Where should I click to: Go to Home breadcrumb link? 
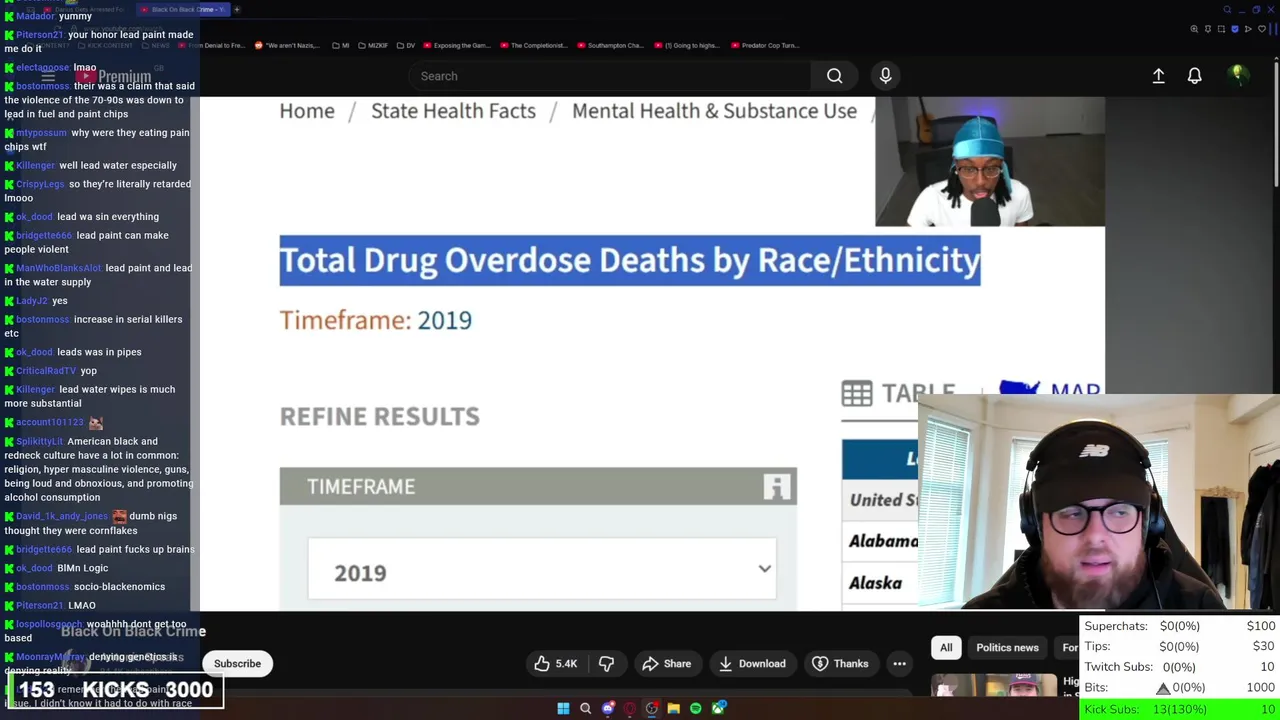pos(307,111)
